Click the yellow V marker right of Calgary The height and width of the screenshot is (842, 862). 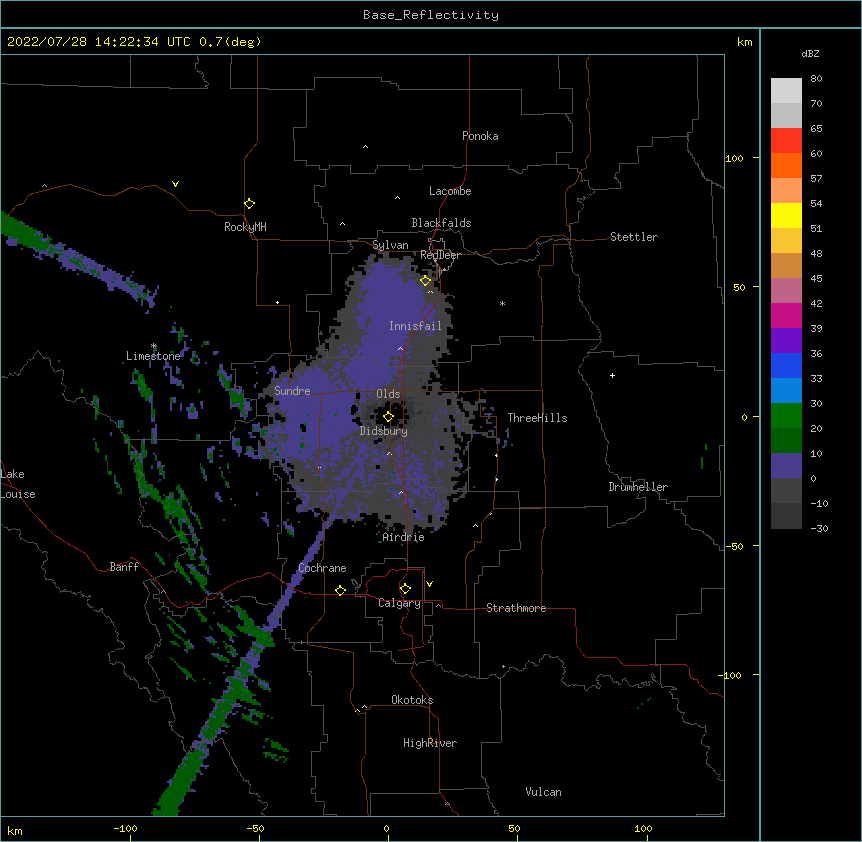429,584
